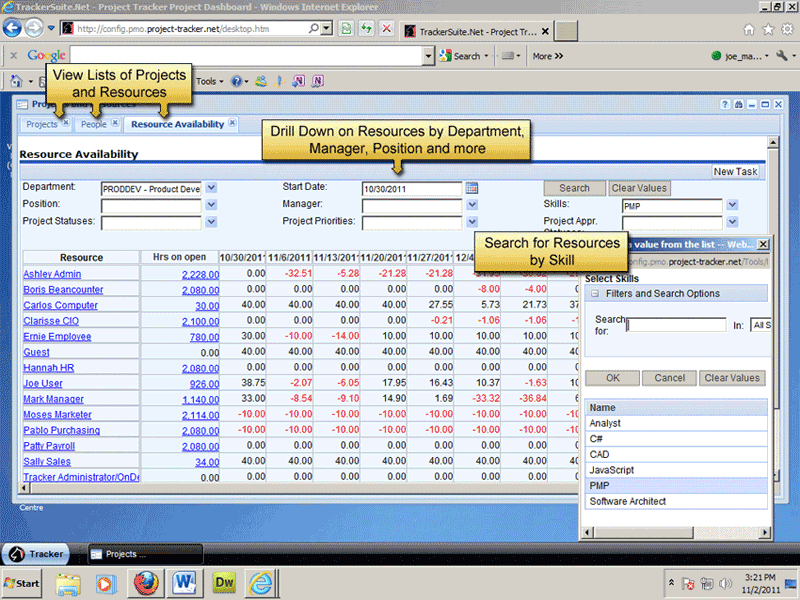
Task: Open the Start Date calendar picker icon
Action: pos(472,188)
